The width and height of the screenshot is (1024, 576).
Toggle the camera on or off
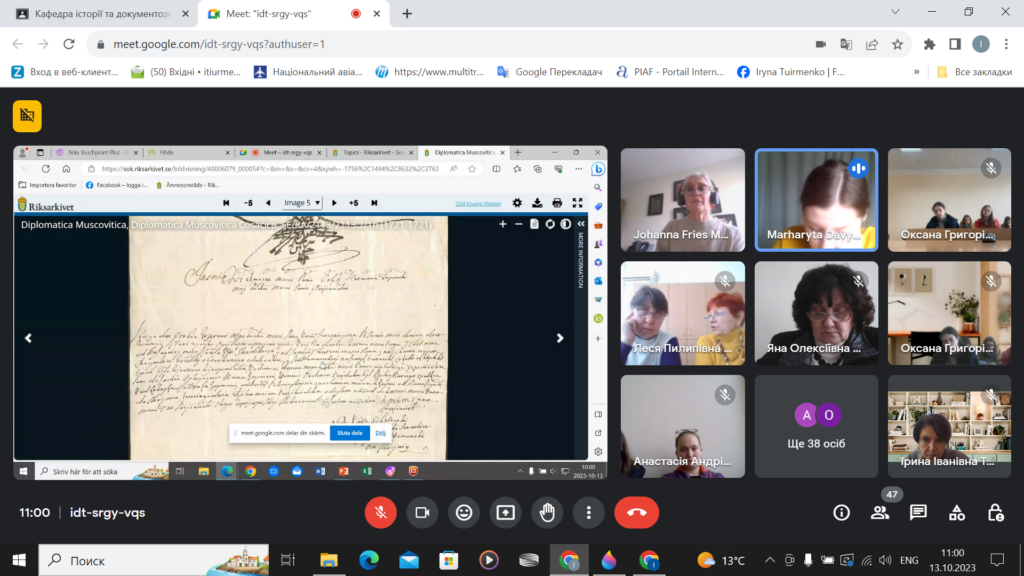pyautogui.click(x=422, y=512)
